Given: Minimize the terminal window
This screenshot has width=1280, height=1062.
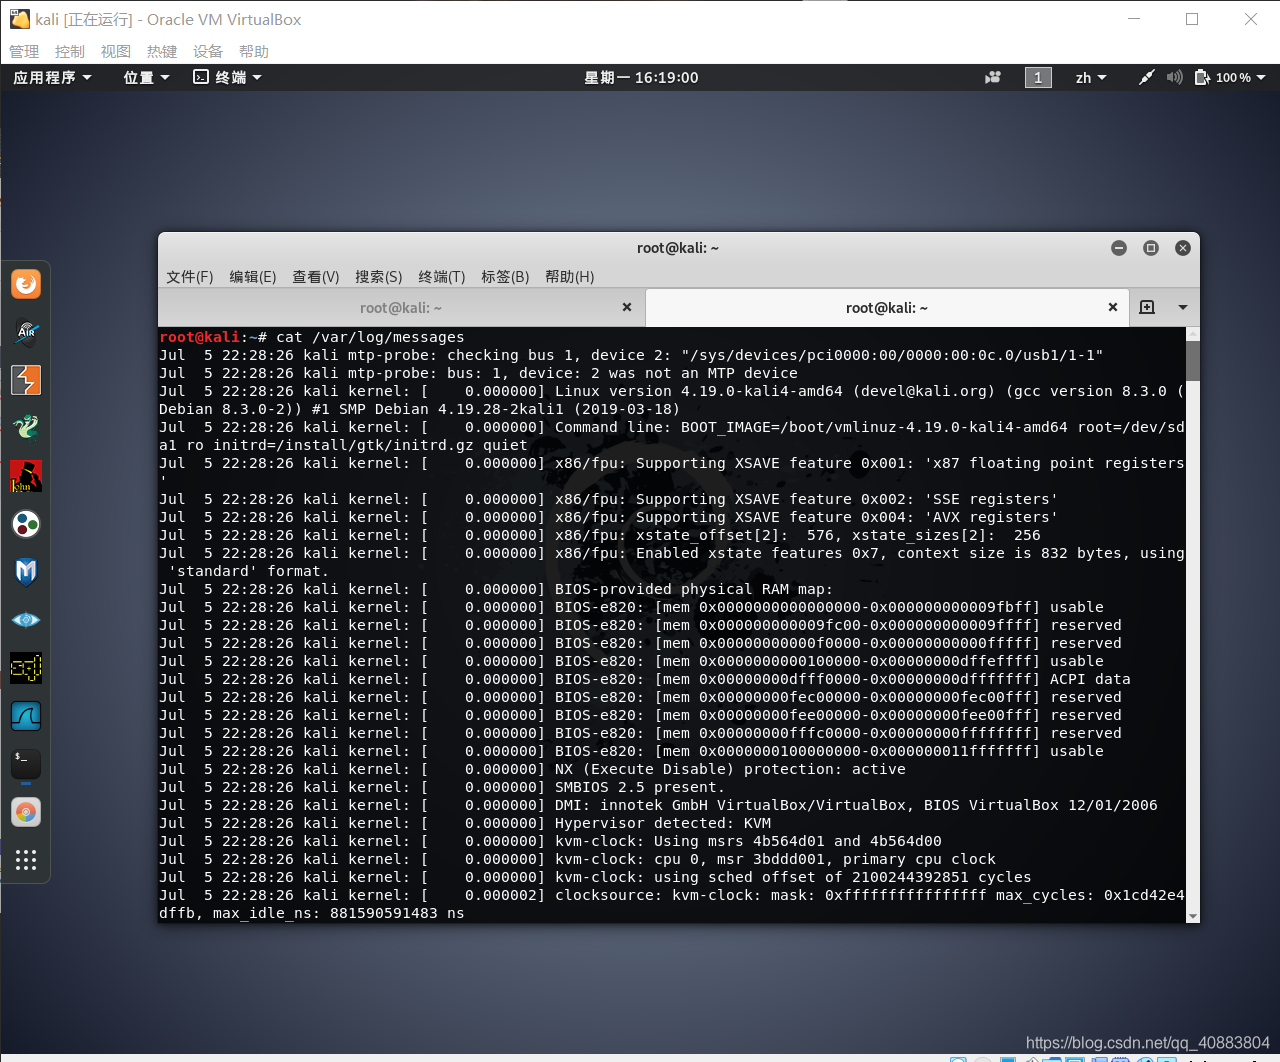Looking at the screenshot, I should click(1119, 248).
